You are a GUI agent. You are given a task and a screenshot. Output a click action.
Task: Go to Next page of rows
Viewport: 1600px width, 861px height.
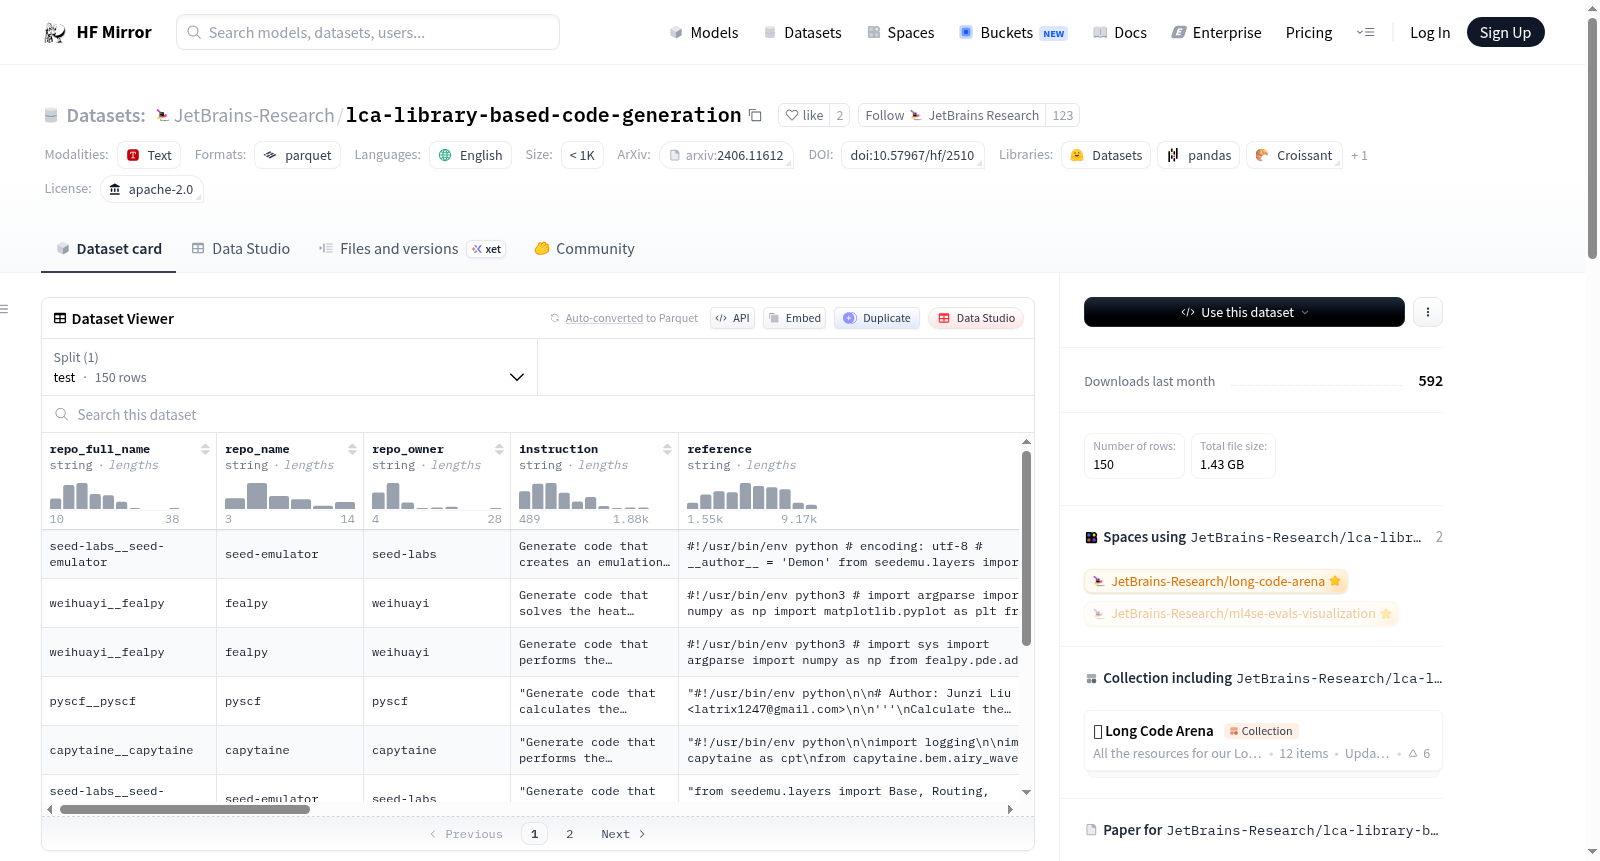point(623,834)
